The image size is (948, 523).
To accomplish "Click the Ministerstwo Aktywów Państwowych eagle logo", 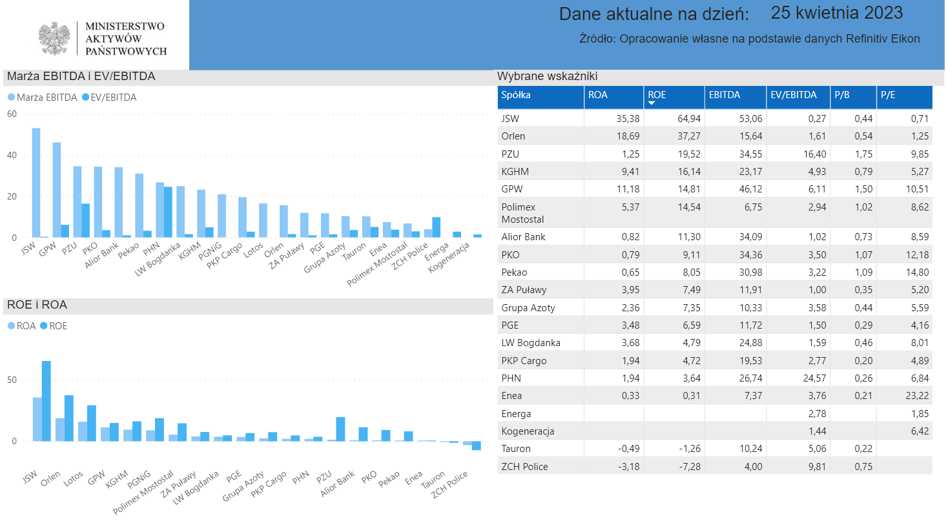I will tap(54, 38).
